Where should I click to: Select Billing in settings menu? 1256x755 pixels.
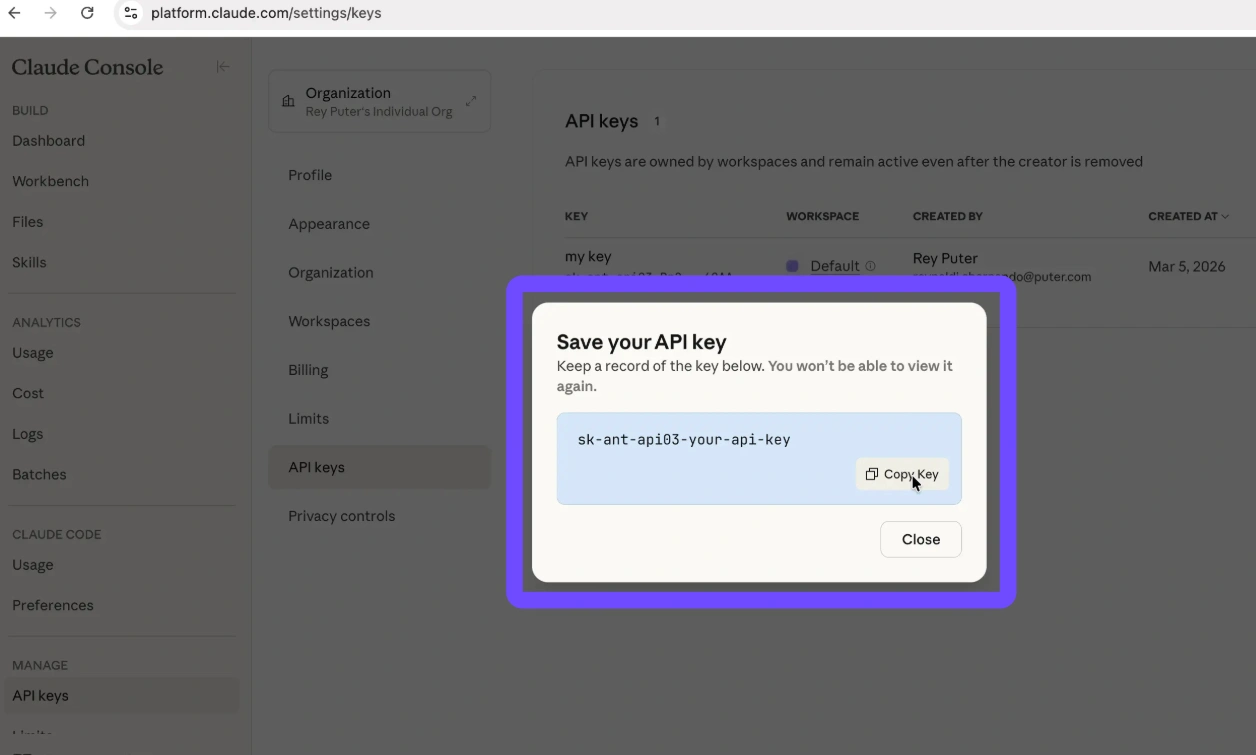coord(308,370)
